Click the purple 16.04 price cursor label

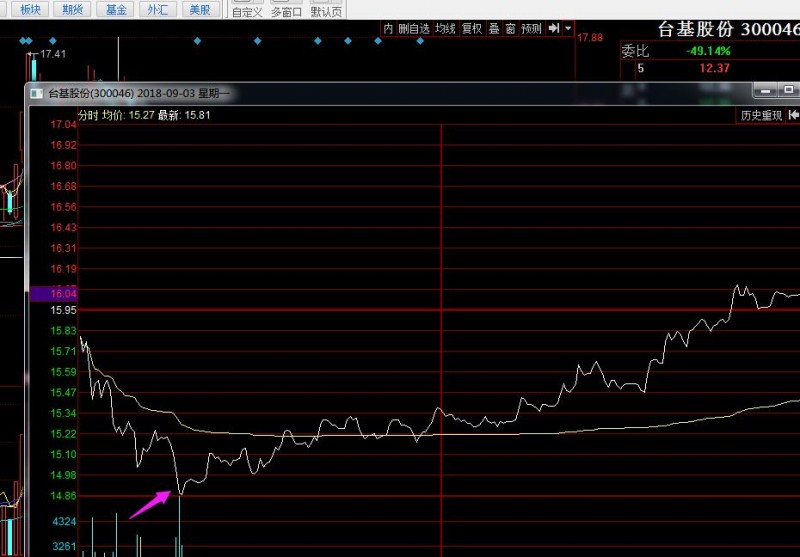pos(53,294)
